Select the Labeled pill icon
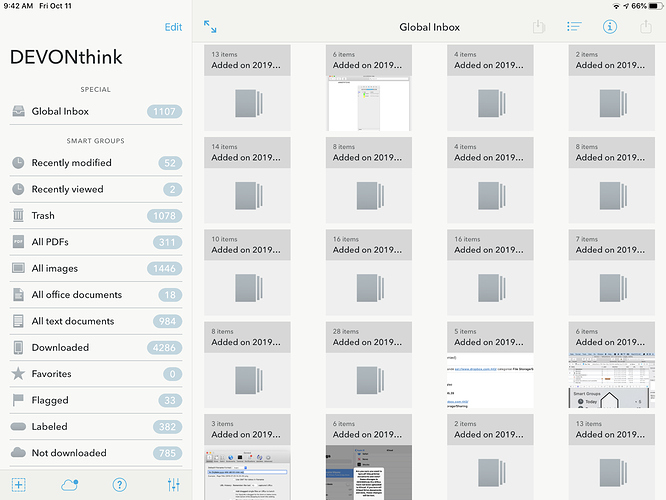The height and width of the screenshot is (500, 666). (x=18, y=426)
